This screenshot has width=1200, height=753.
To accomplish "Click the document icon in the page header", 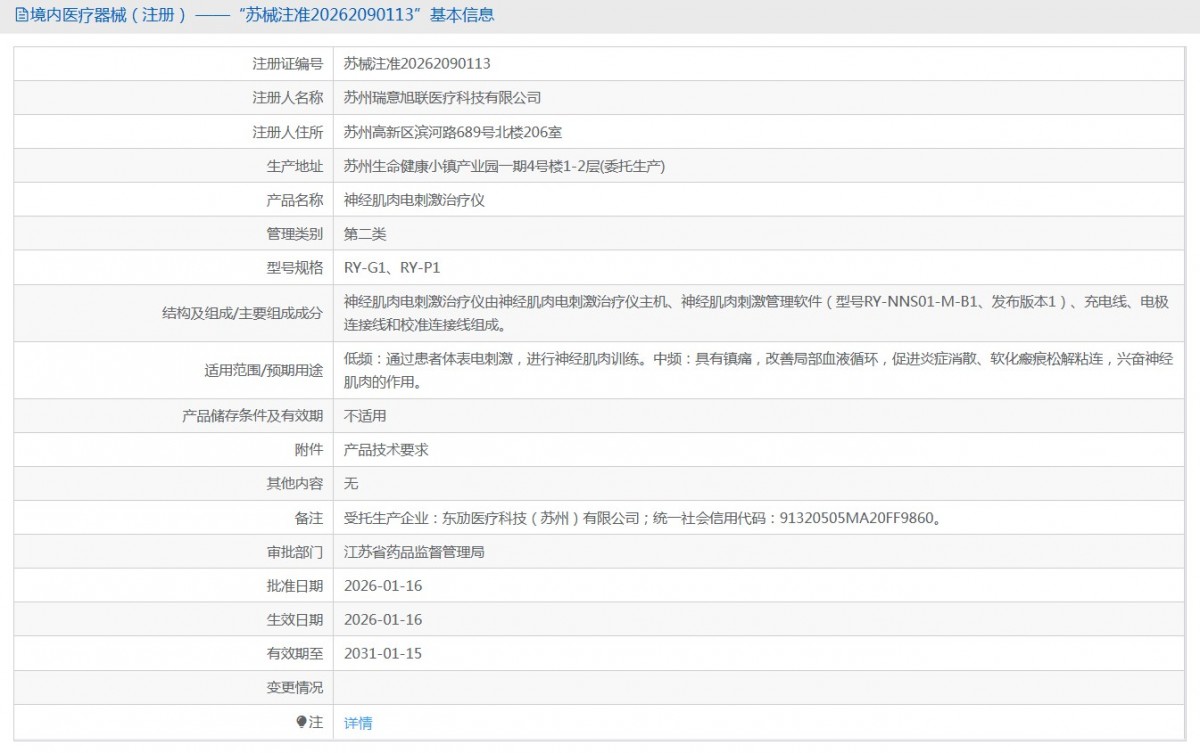I will (x=22, y=15).
